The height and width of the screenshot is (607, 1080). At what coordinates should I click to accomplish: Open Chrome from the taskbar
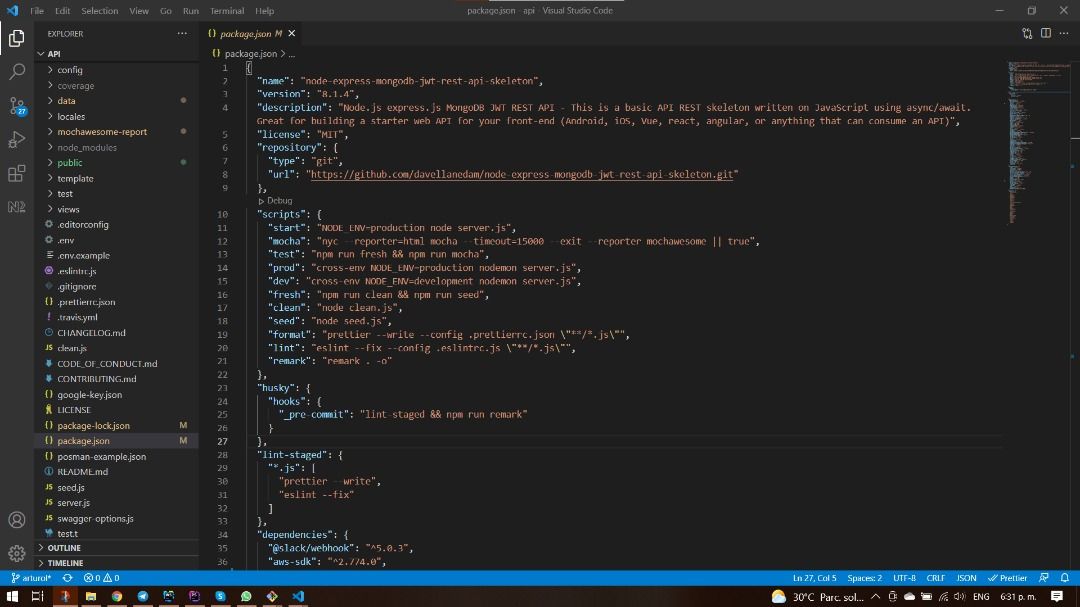(117, 597)
